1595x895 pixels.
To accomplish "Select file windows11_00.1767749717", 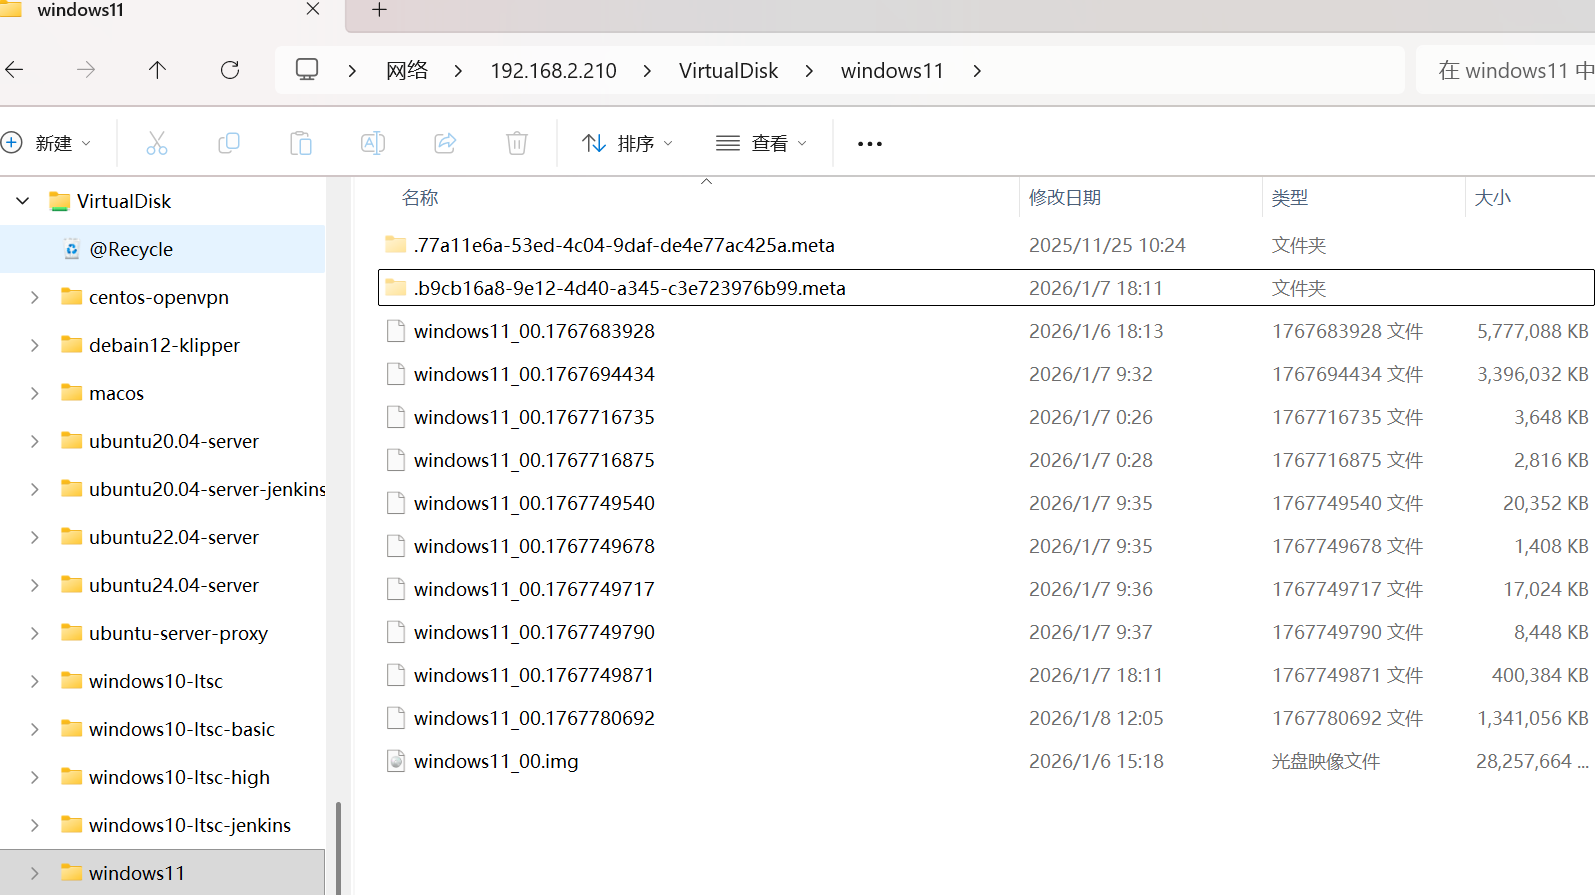I will (534, 589).
